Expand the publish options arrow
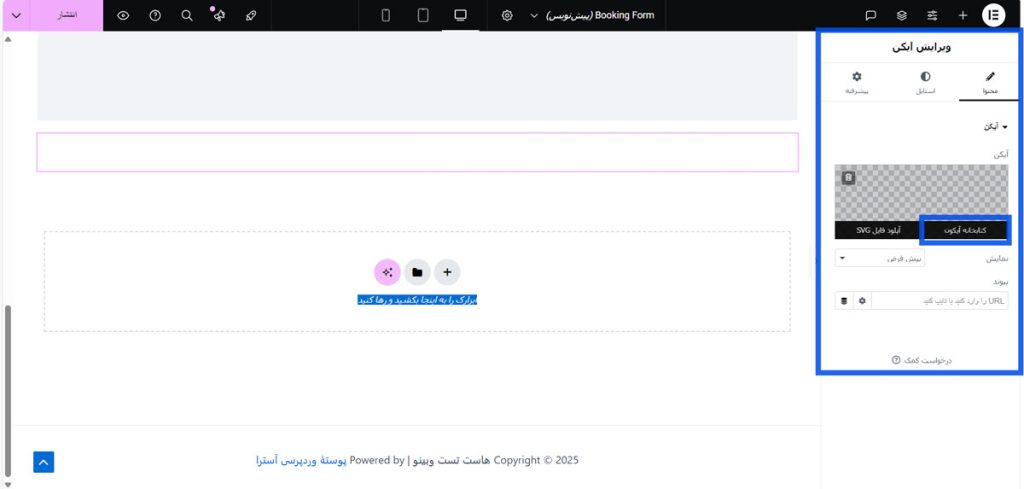The height and width of the screenshot is (489, 1024). pyautogui.click(x=15, y=15)
